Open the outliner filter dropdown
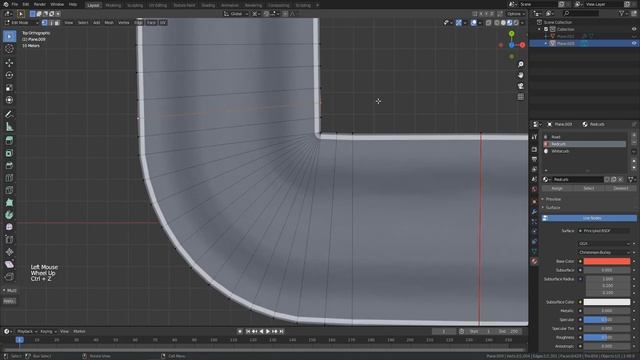The height and width of the screenshot is (360, 640). pyautogui.click(x=623, y=13)
